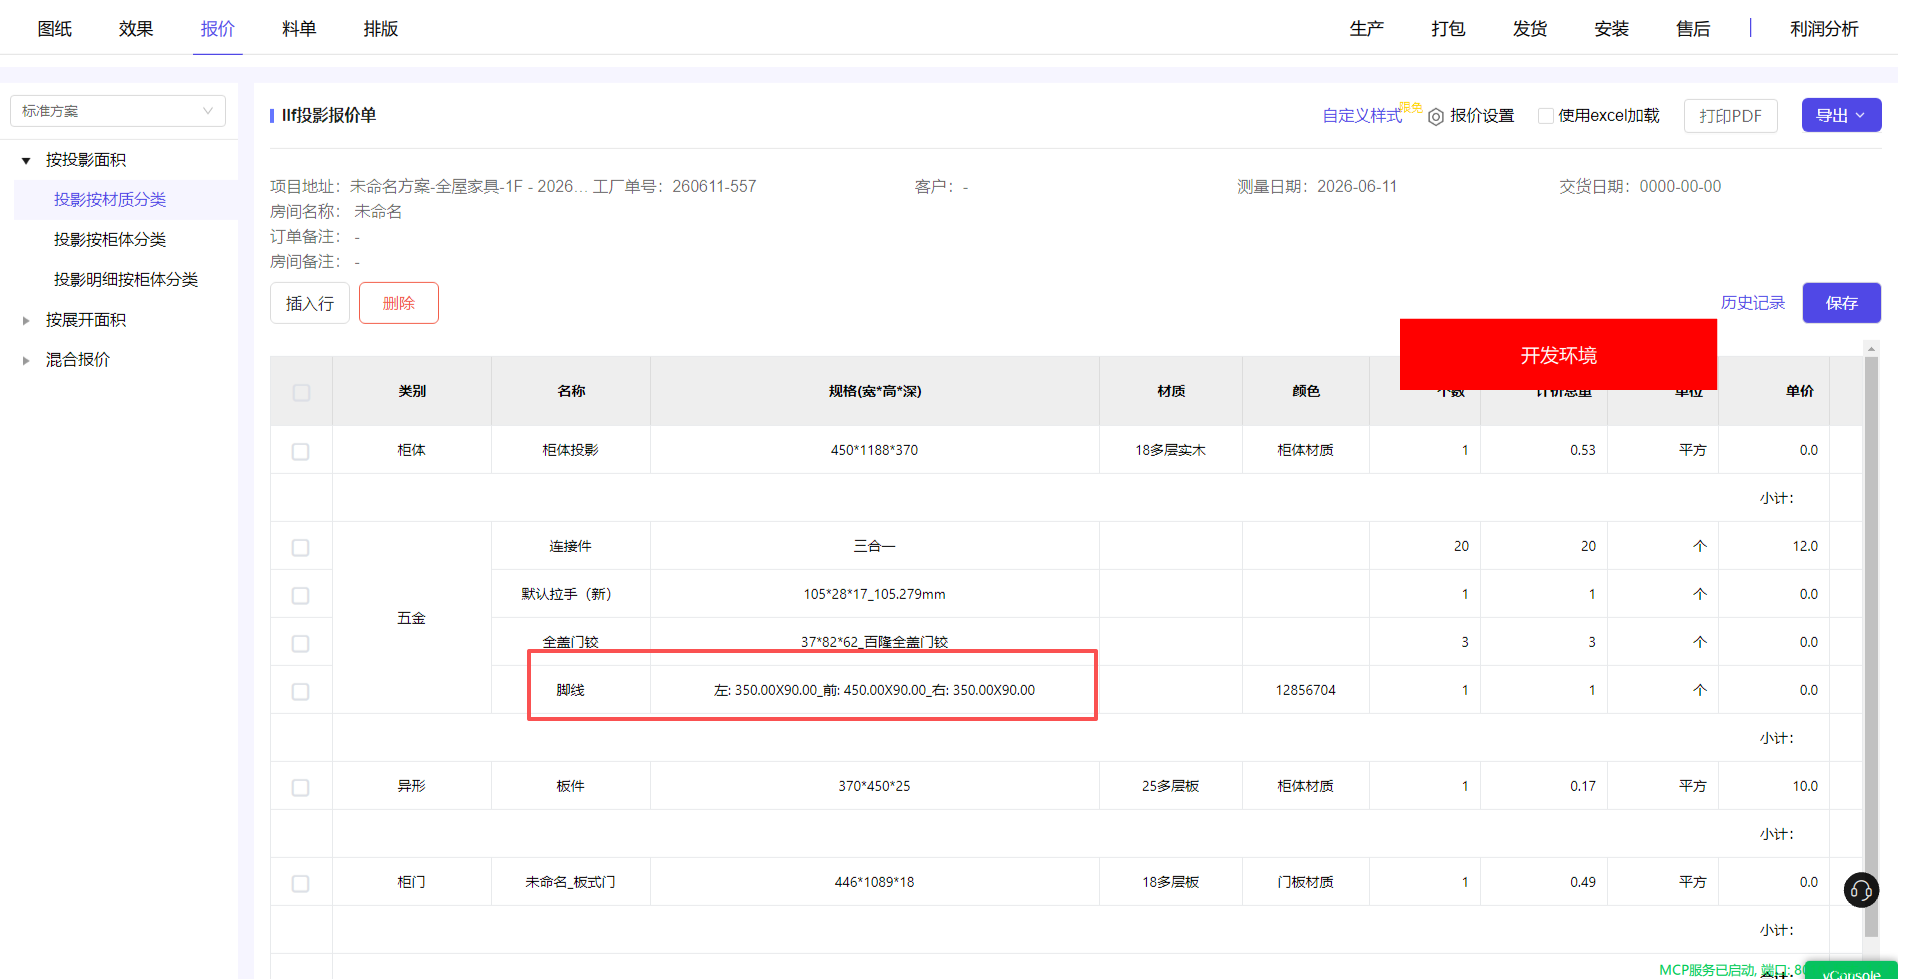Check the 连接件 row checkbox
This screenshot has width=1908, height=979.
click(300, 547)
